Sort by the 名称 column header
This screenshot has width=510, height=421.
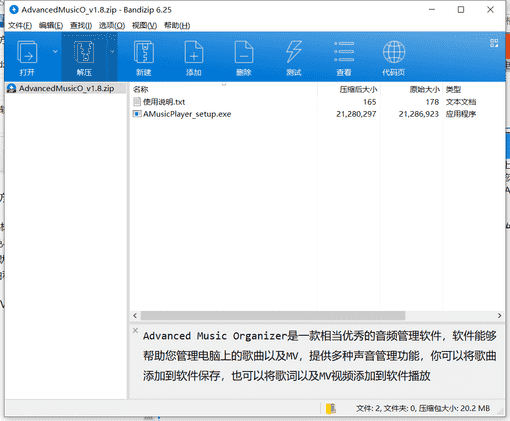coord(223,89)
